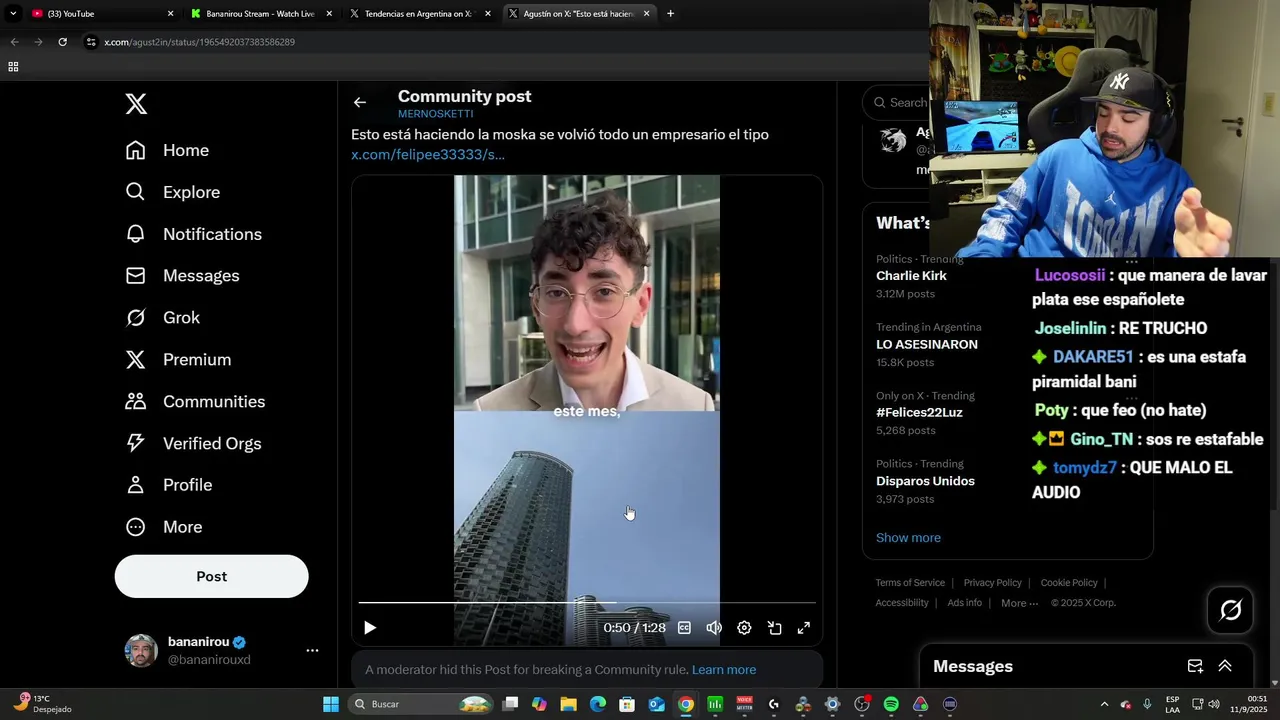Open LO ASESINARON trending topic
The width and height of the screenshot is (1280, 720).
927,344
